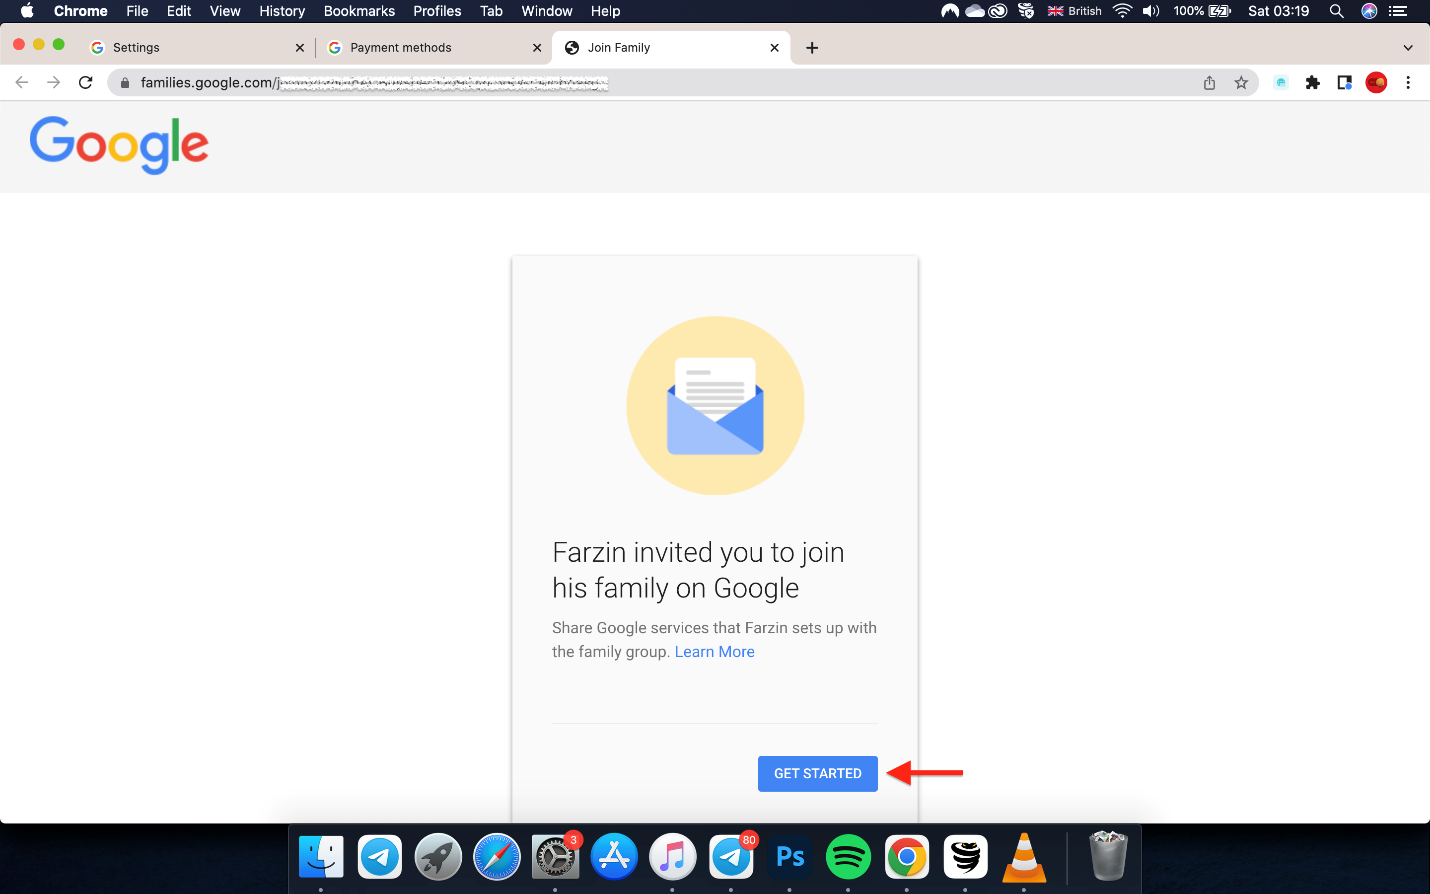Open Chrome's three-dot menu
The image size is (1430, 894).
[1408, 83]
